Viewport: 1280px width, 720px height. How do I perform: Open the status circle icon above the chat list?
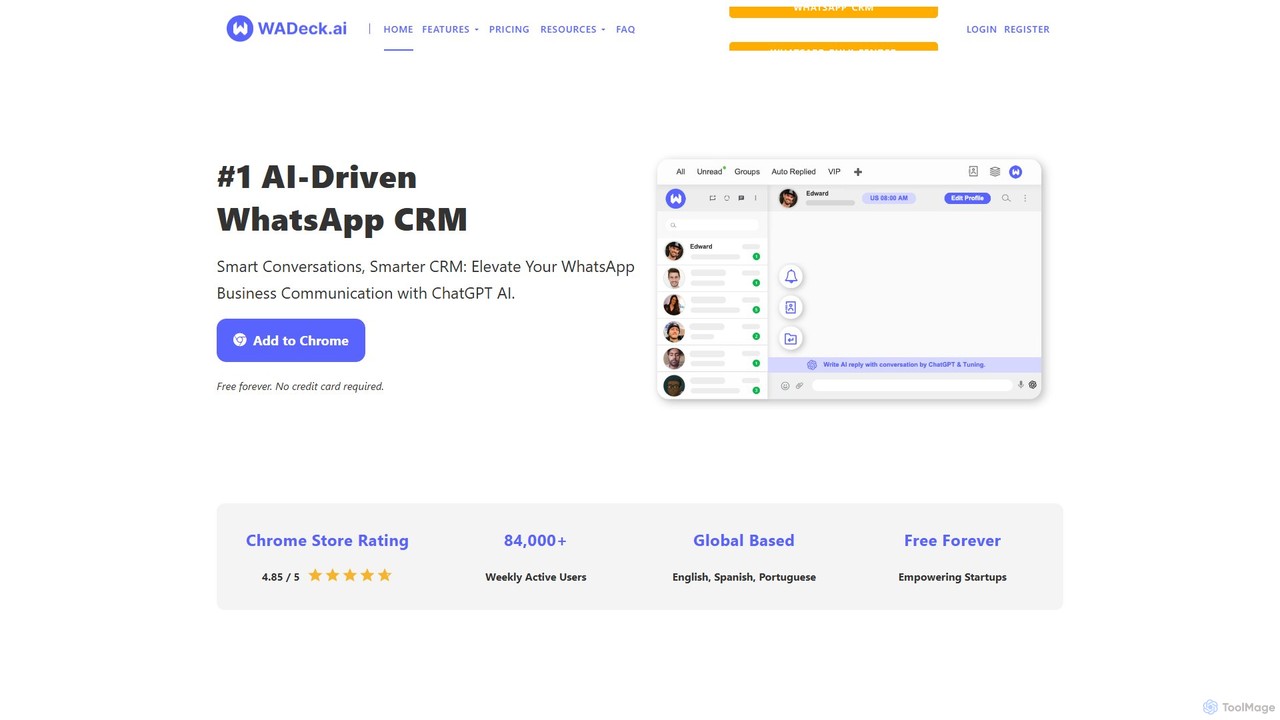[x=727, y=198]
